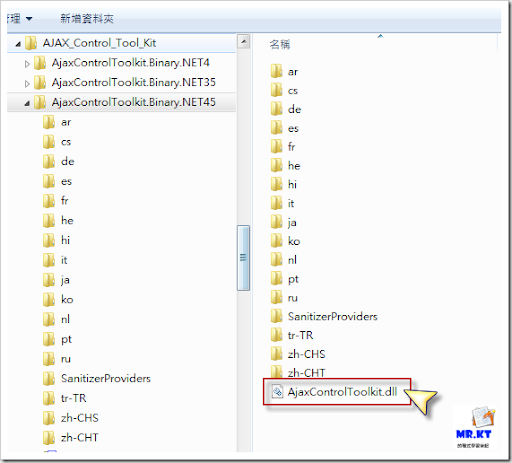Click the SanitizerProviders folder icon in file list
512x463 pixels.
[277, 316]
